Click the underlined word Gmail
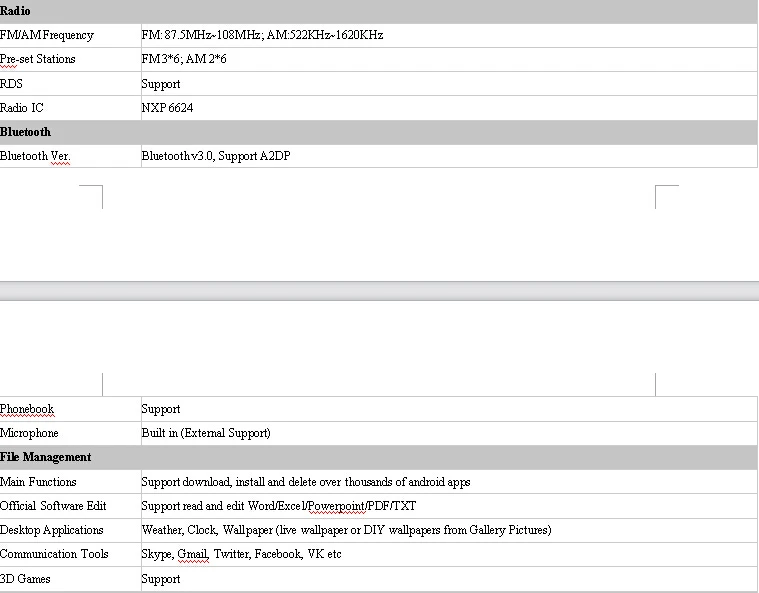The image size is (759, 593). (x=193, y=554)
